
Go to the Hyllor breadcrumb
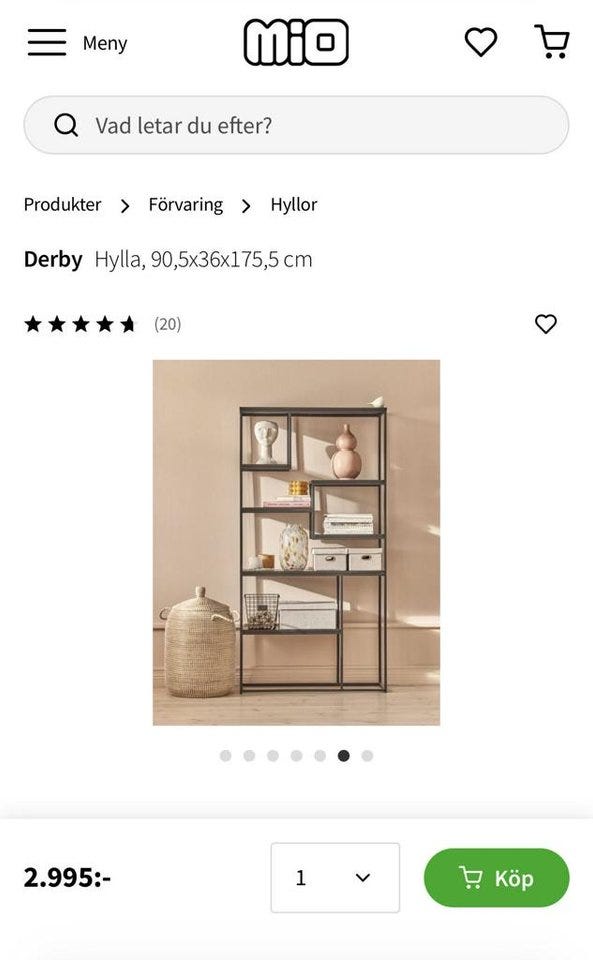coord(294,204)
